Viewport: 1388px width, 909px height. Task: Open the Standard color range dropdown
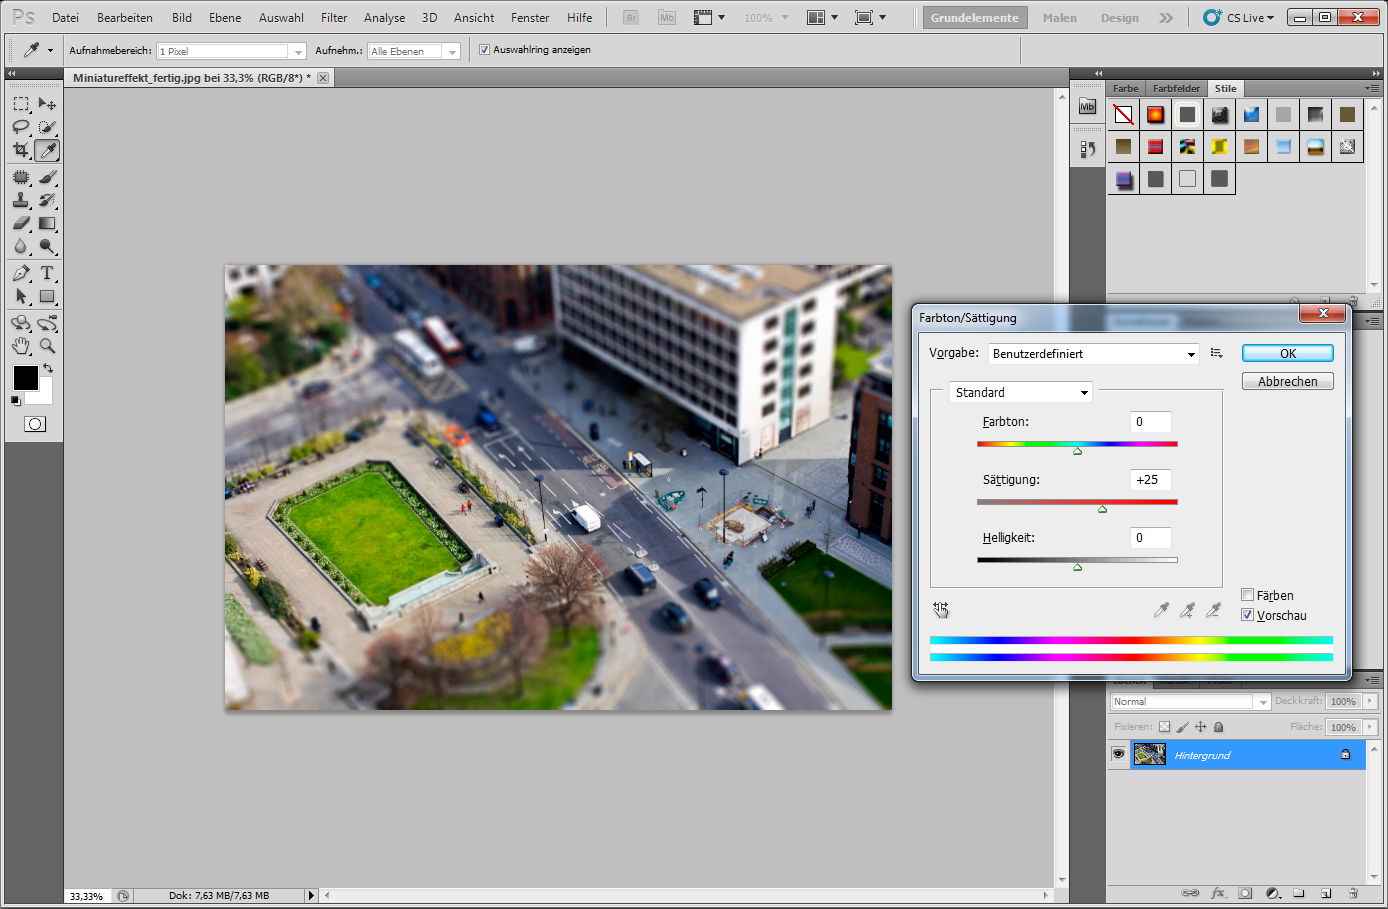pos(1021,393)
